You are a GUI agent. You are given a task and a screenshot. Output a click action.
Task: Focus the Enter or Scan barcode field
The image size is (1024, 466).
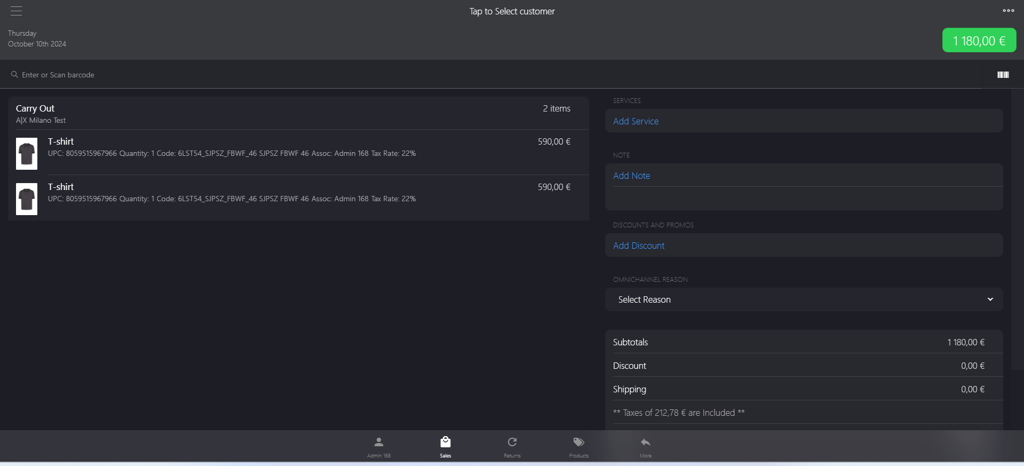click(x=490, y=75)
